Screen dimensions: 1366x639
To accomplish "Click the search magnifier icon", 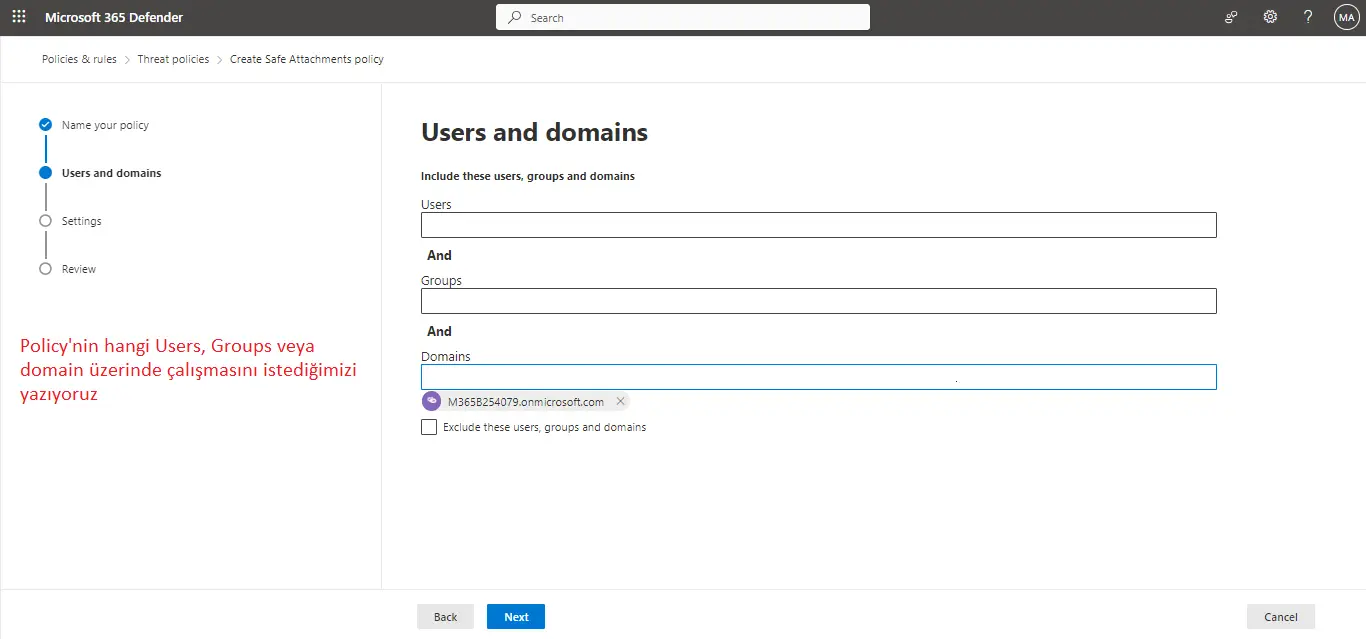I will (515, 17).
